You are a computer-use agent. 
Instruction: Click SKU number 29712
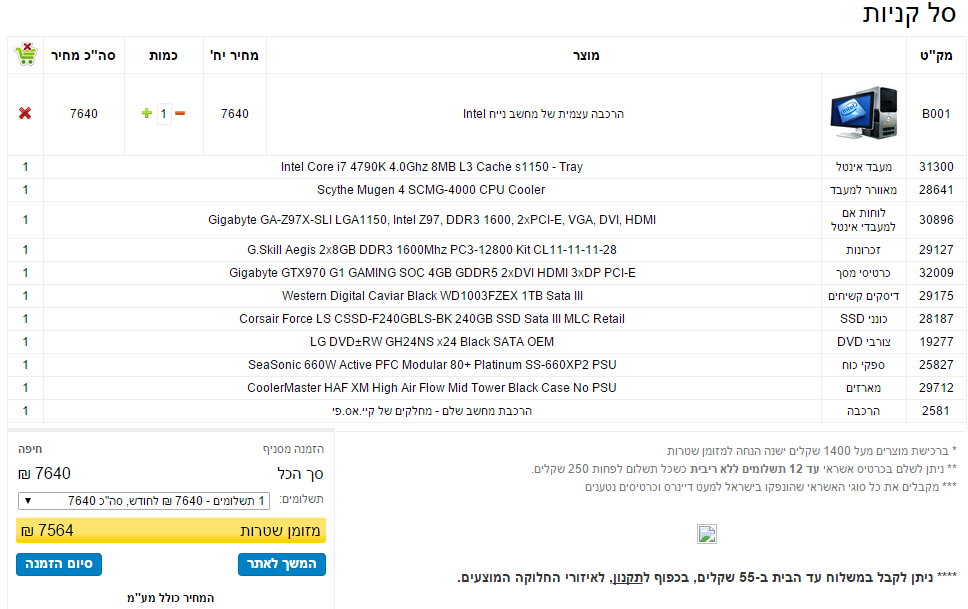[936, 388]
